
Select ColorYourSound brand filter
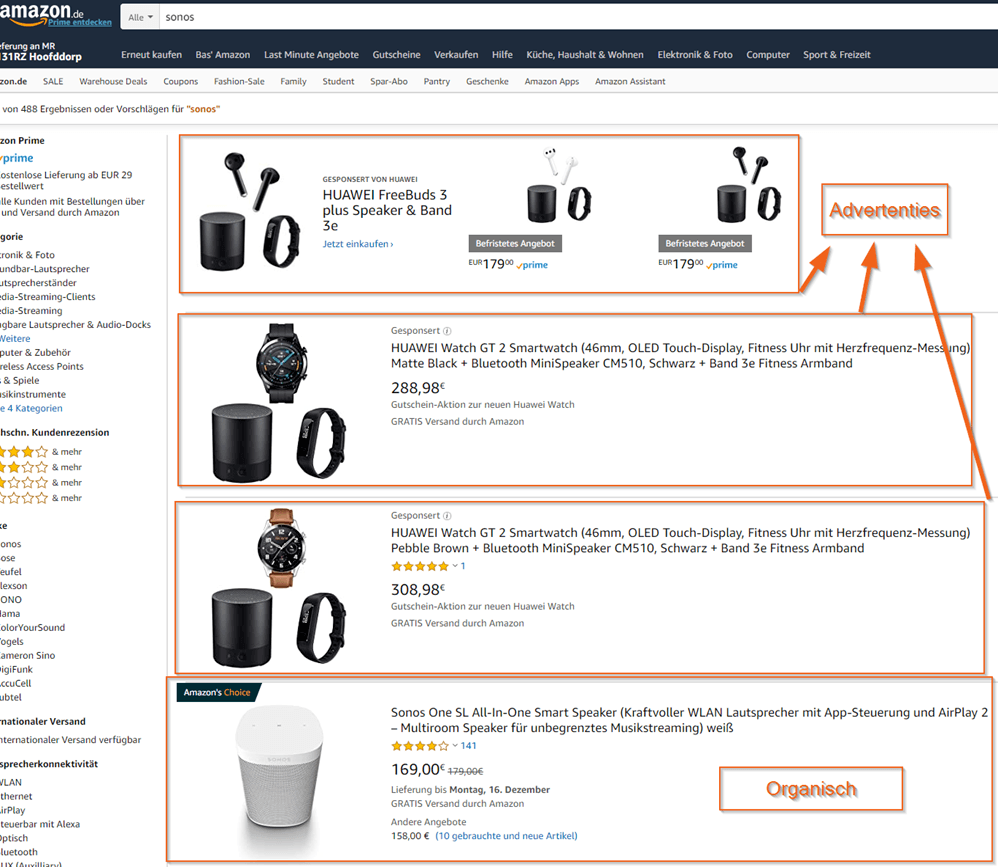(x=32, y=628)
